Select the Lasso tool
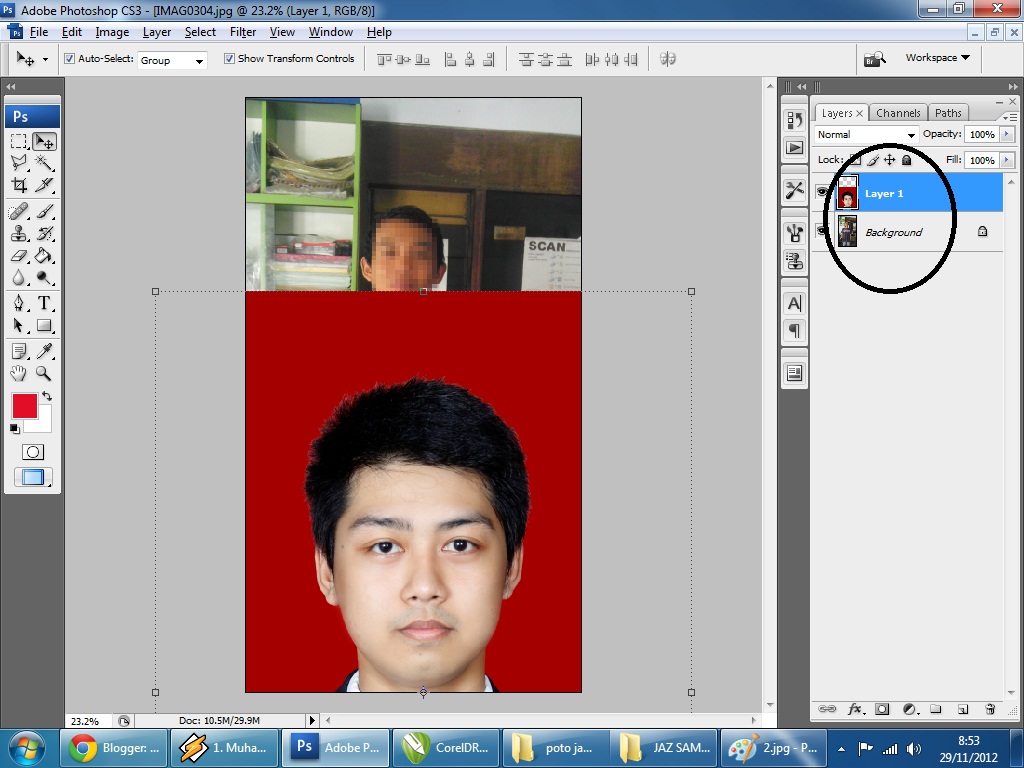 click(19, 163)
